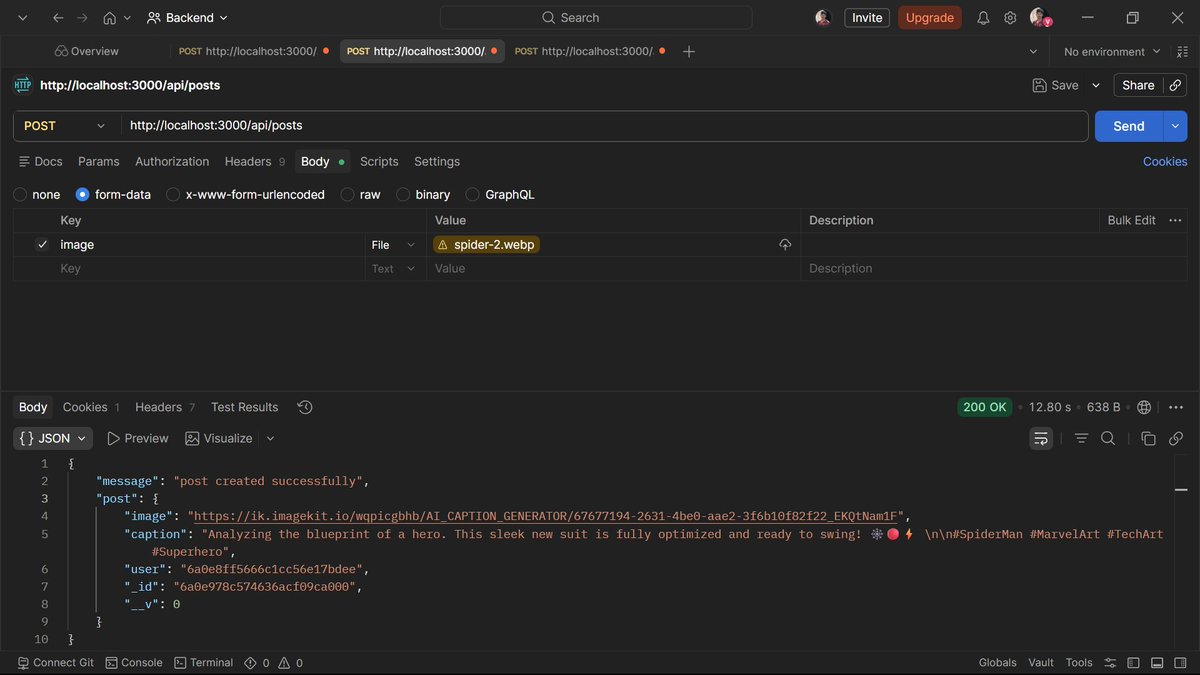Switch to request Headers tab

254,161
